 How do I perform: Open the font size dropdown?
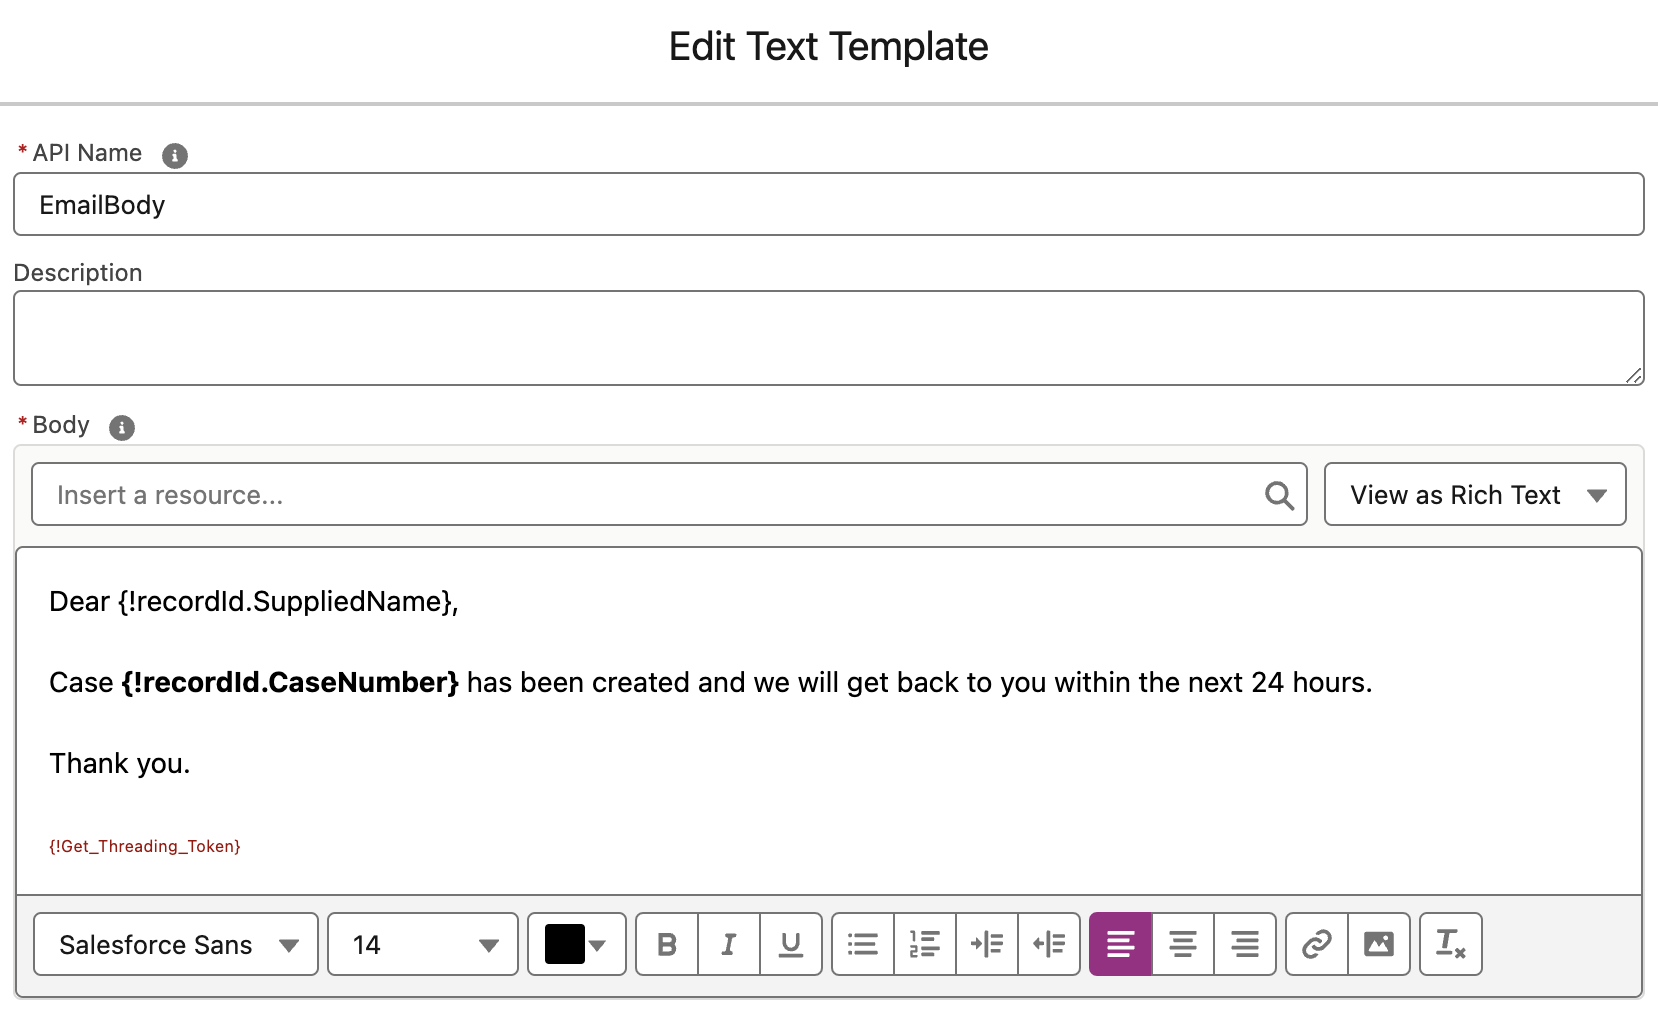tap(421, 944)
